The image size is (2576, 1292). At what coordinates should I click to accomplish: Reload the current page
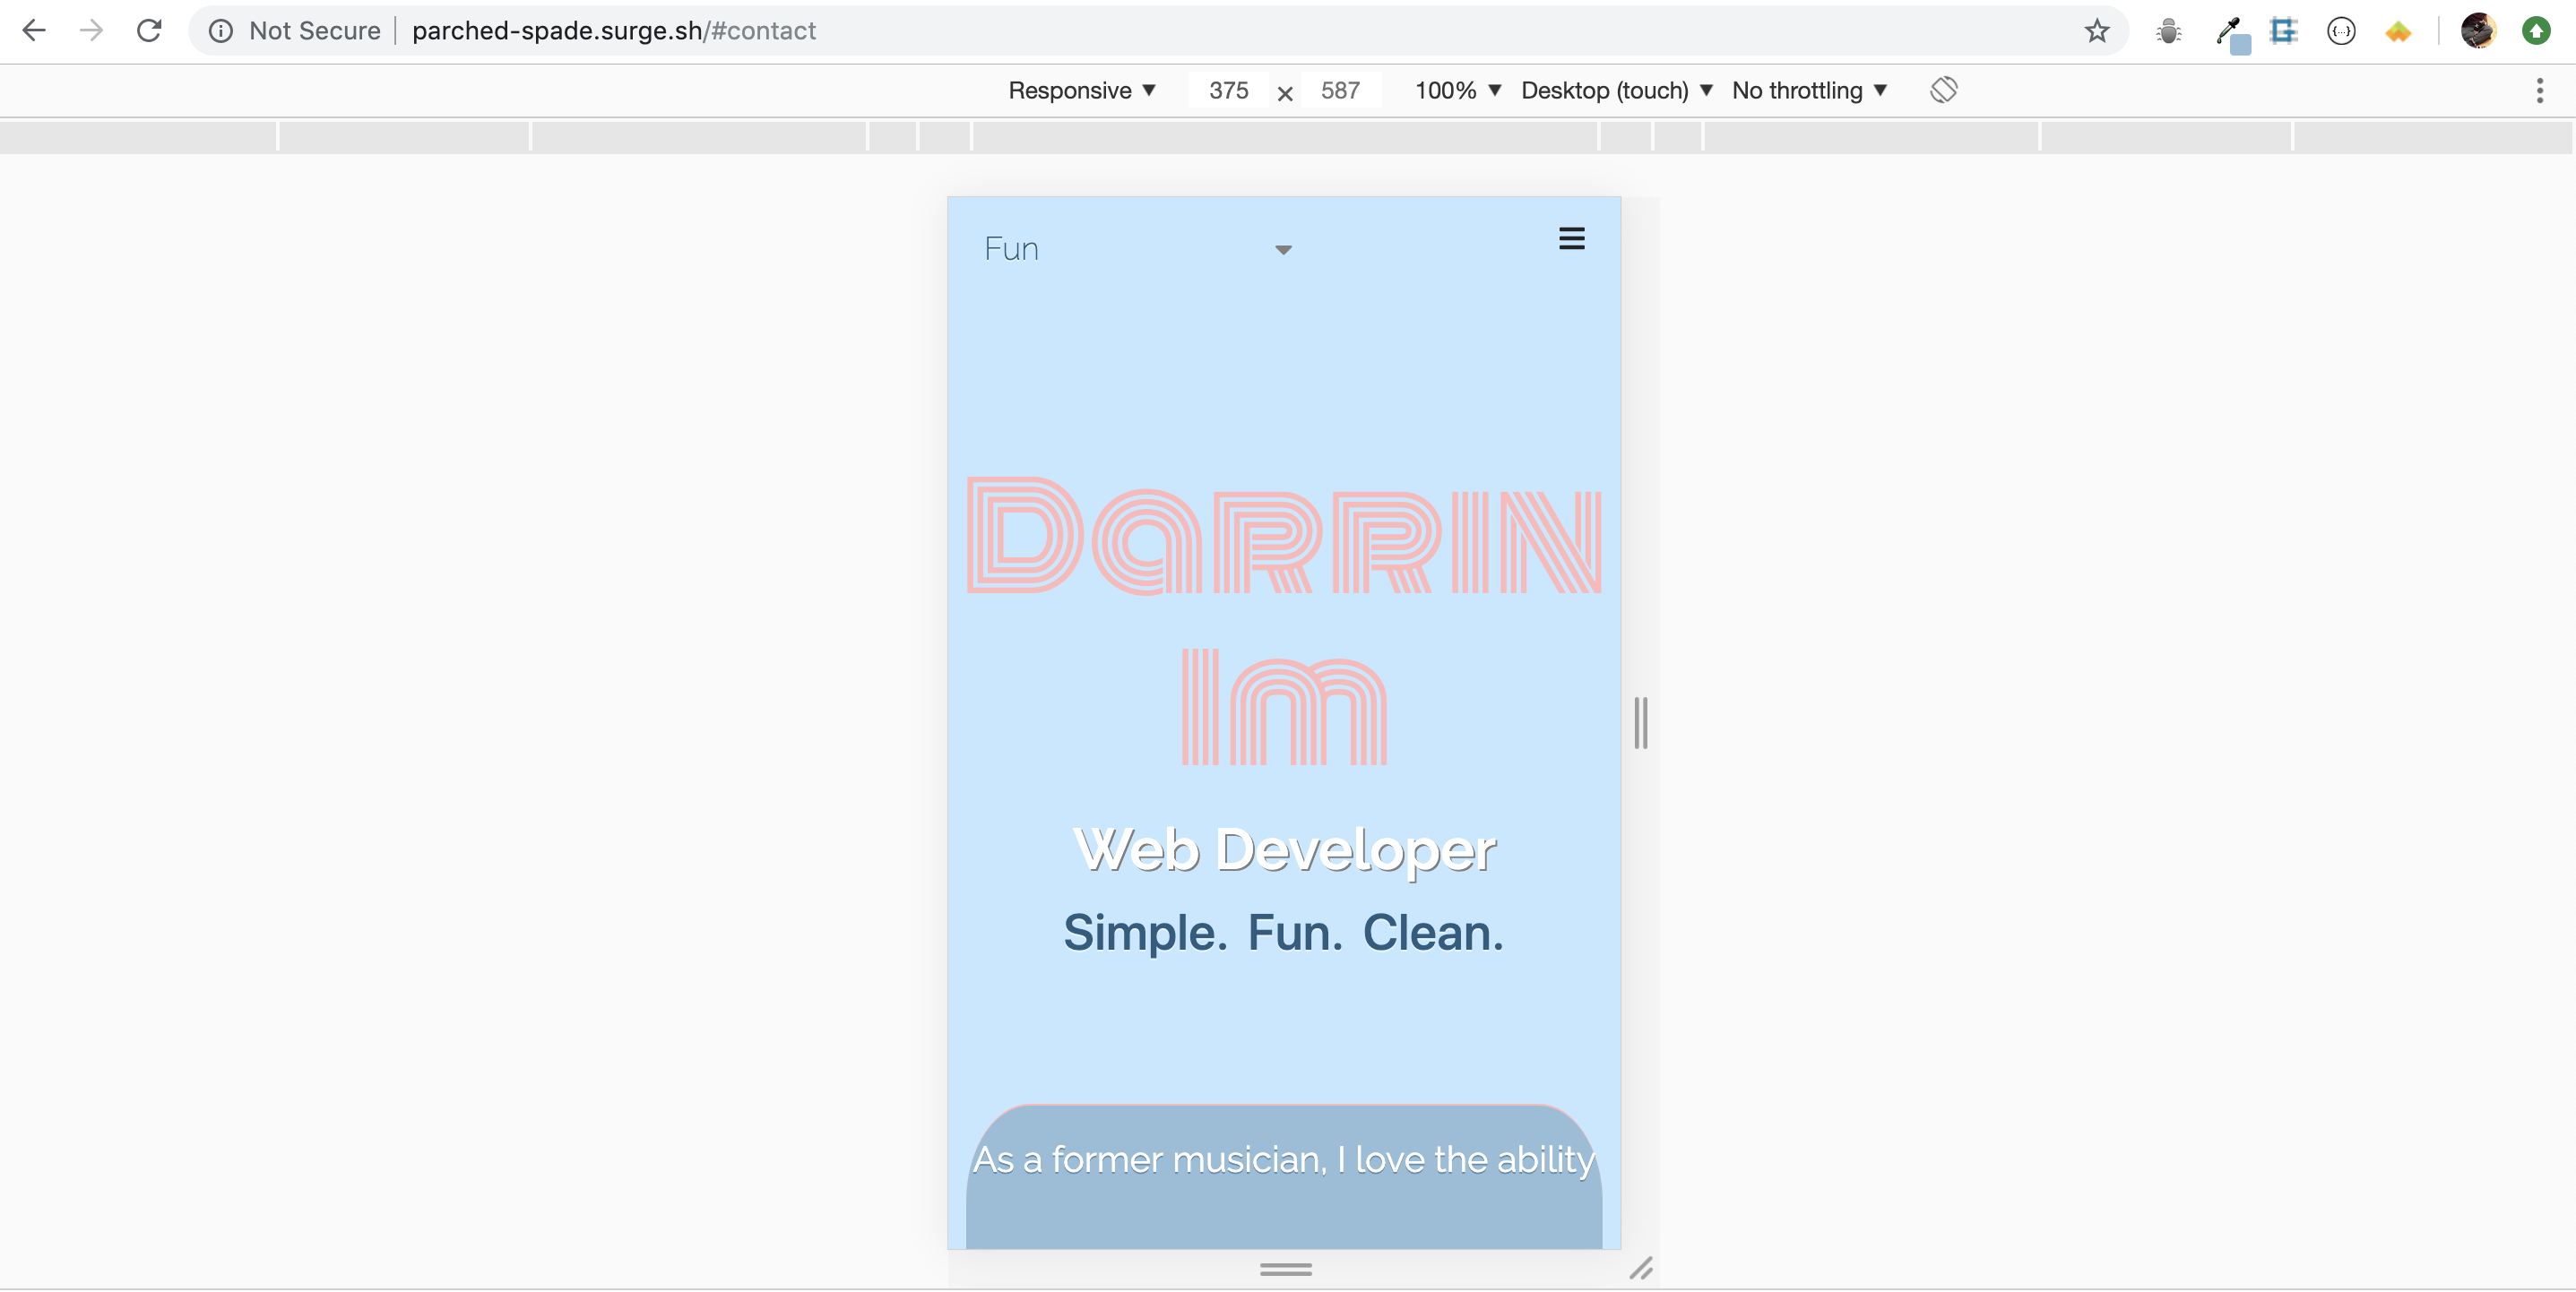(x=149, y=30)
